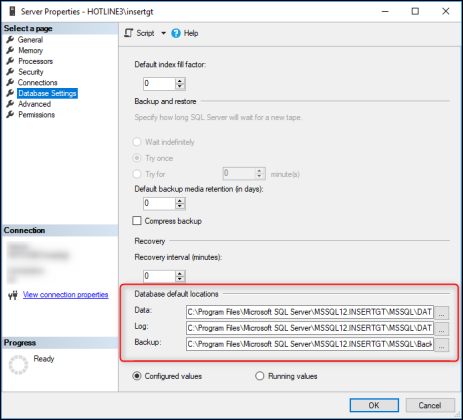
Task: Increase the Recovery interval minutes
Action: [180, 273]
